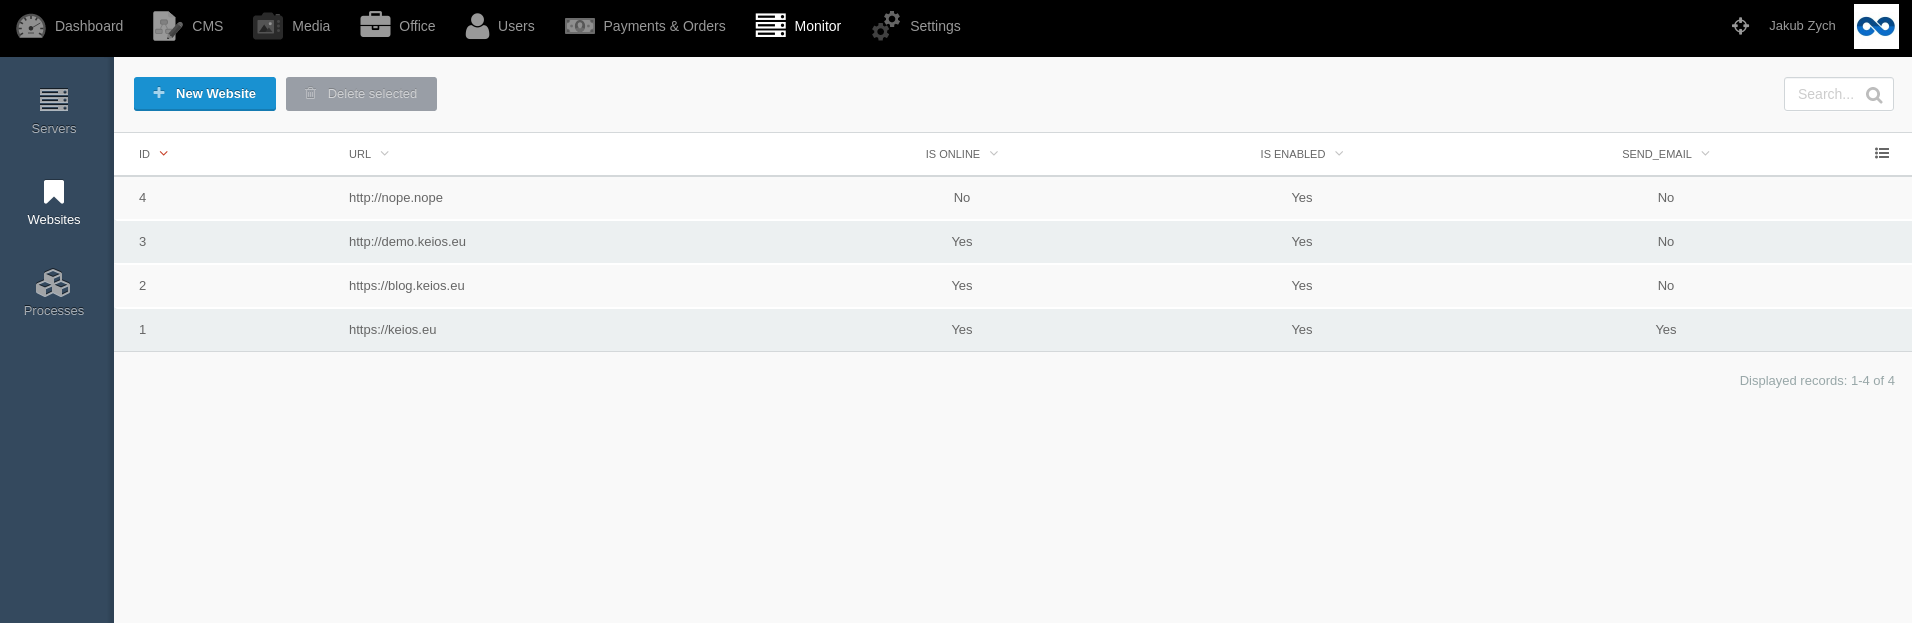Click the Displayed records: 1-4 of 4 text

(x=1817, y=381)
